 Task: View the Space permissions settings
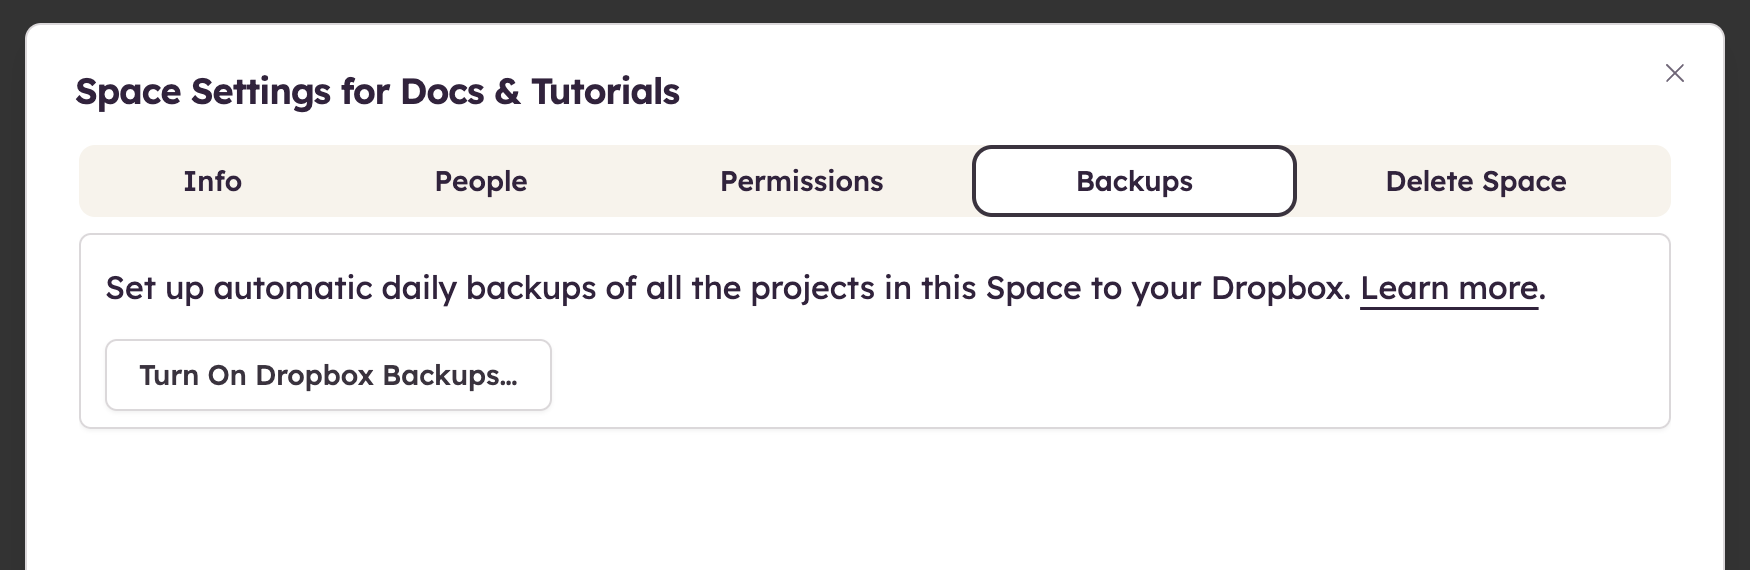click(x=801, y=181)
